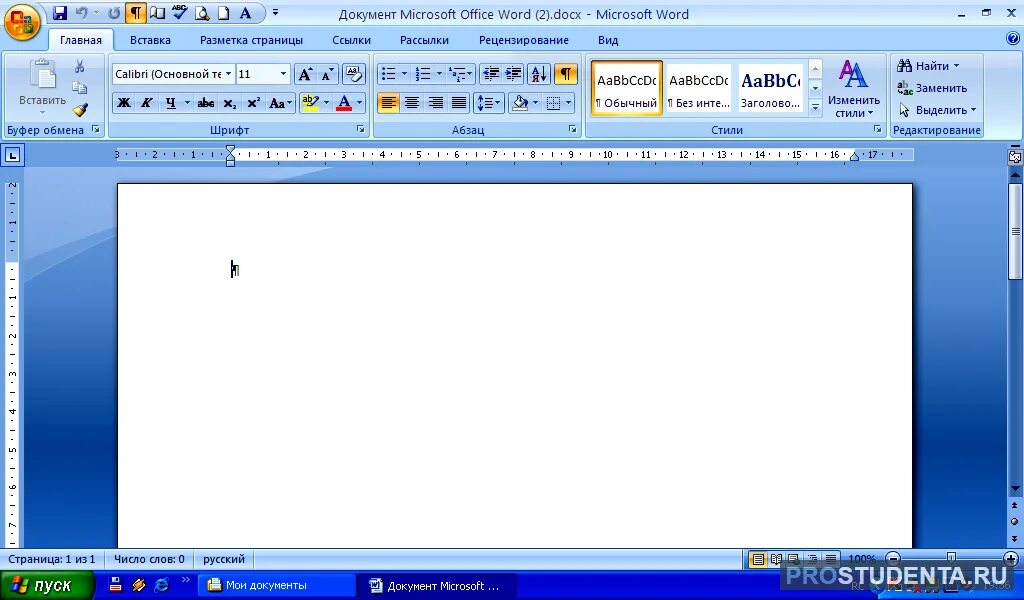1024x600 pixels.
Task: Save the document via quick access floppy icon
Action: point(60,13)
